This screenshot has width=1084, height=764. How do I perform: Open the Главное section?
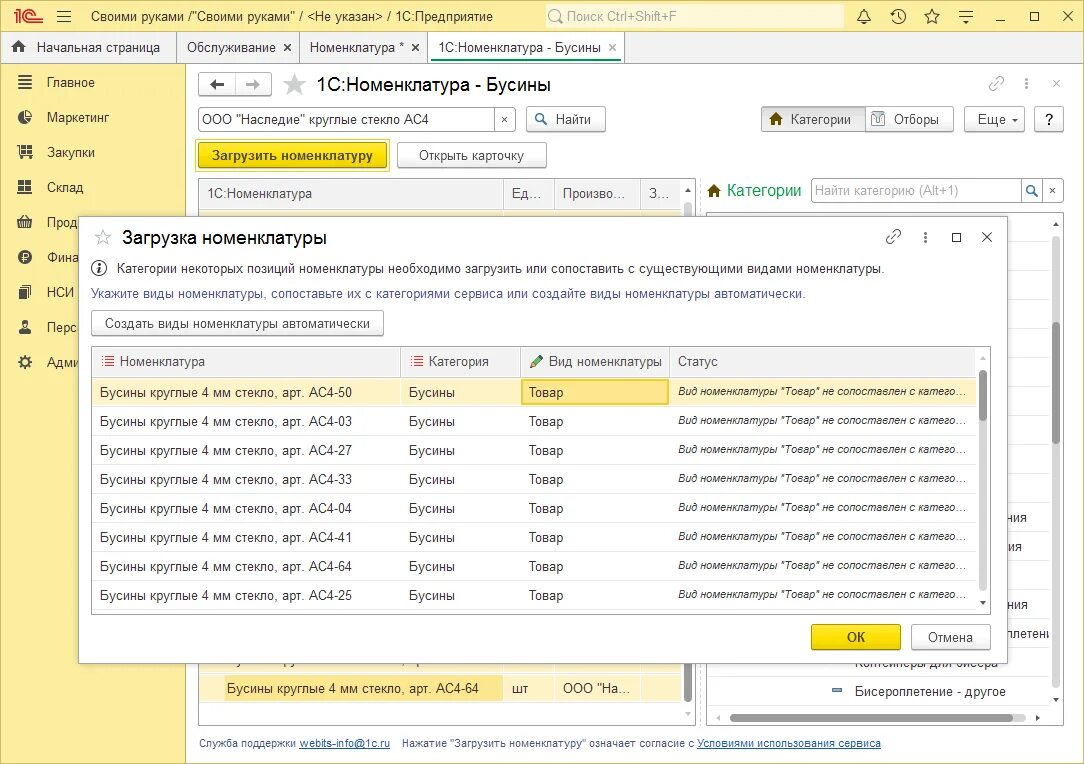tap(71, 82)
